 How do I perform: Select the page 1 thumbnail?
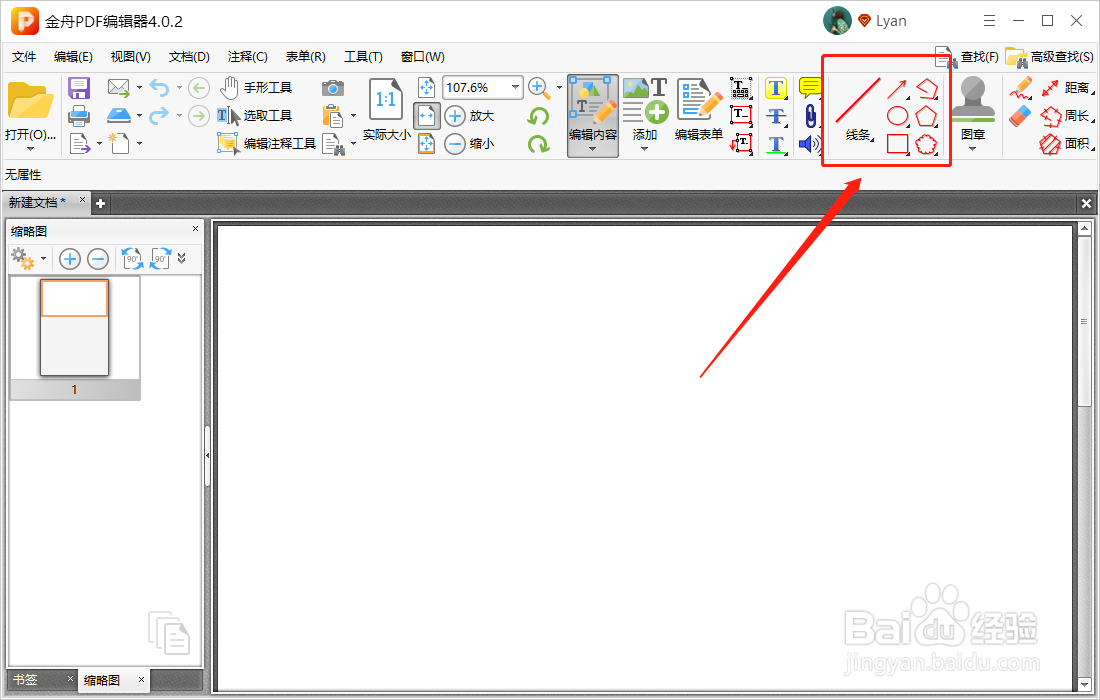point(74,328)
